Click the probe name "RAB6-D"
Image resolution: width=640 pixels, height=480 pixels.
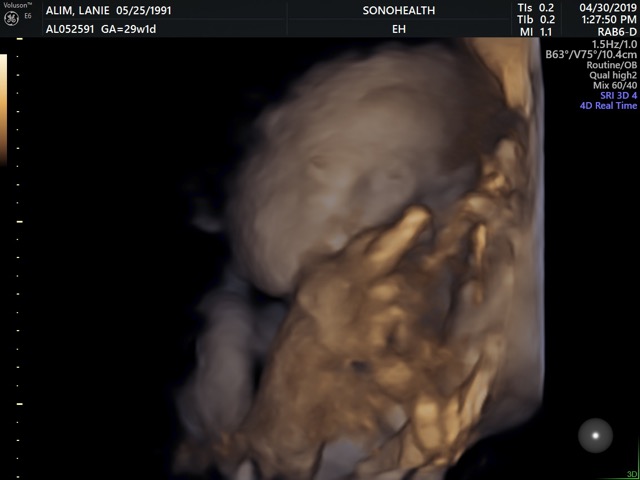tap(617, 32)
